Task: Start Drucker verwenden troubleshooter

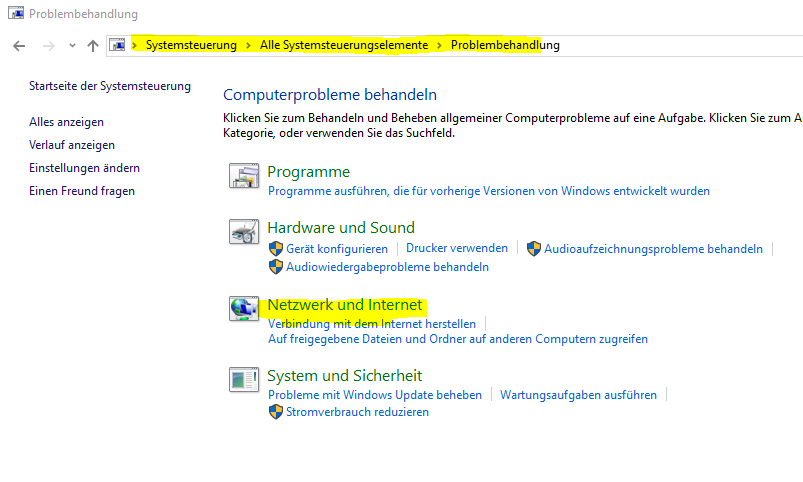Action: click(x=457, y=248)
